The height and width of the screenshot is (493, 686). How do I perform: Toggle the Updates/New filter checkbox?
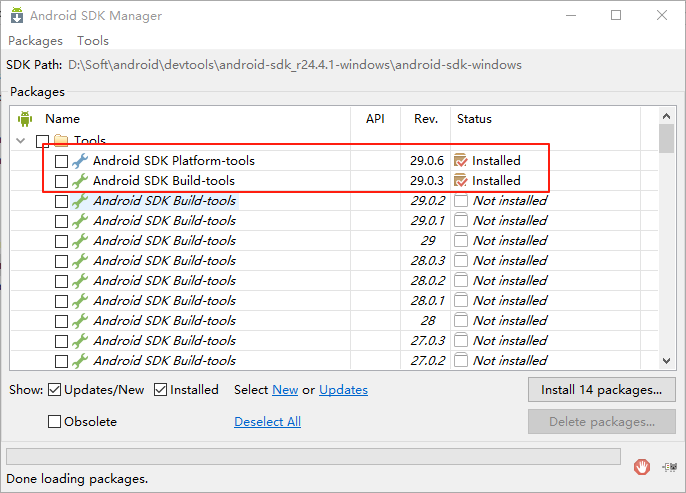[54, 390]
